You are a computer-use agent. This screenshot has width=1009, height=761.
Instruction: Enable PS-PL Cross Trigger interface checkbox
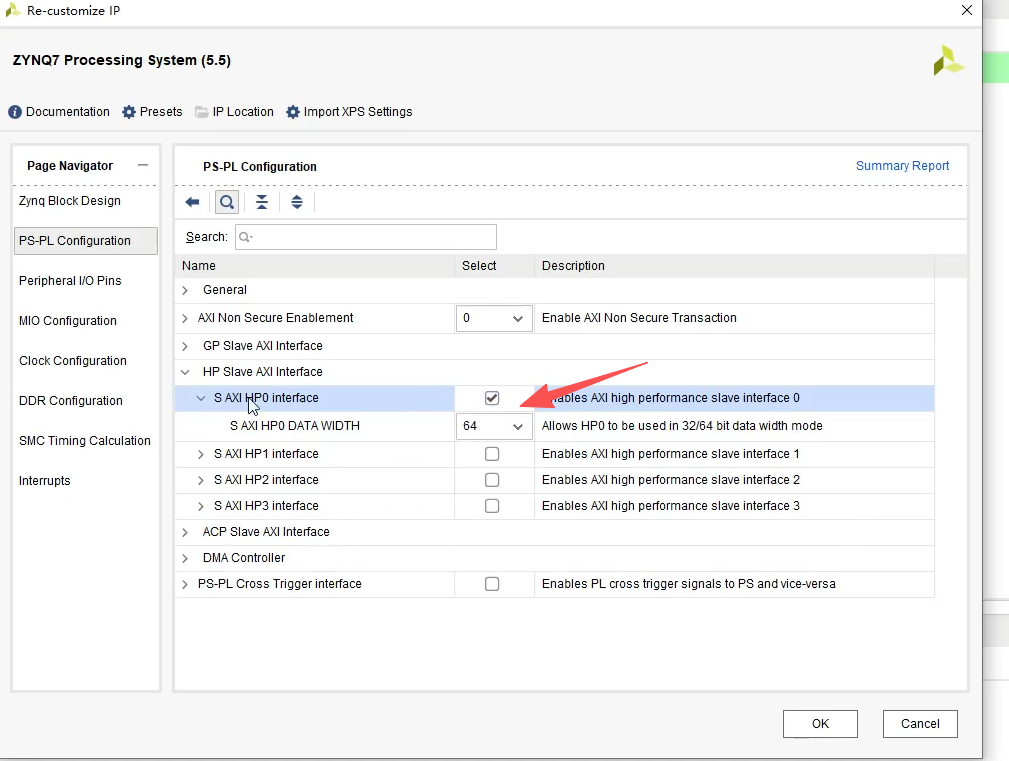(x=492, y=584)
